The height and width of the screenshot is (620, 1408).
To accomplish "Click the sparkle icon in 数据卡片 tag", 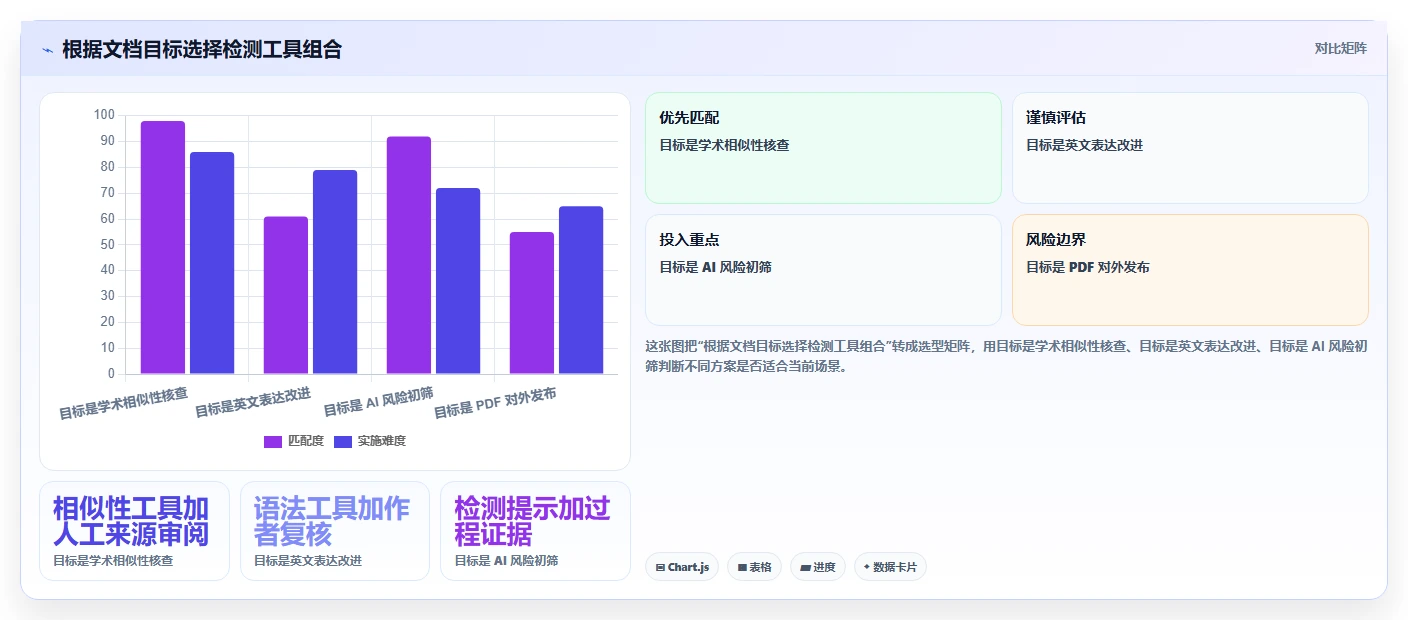I will click(866, 567).
